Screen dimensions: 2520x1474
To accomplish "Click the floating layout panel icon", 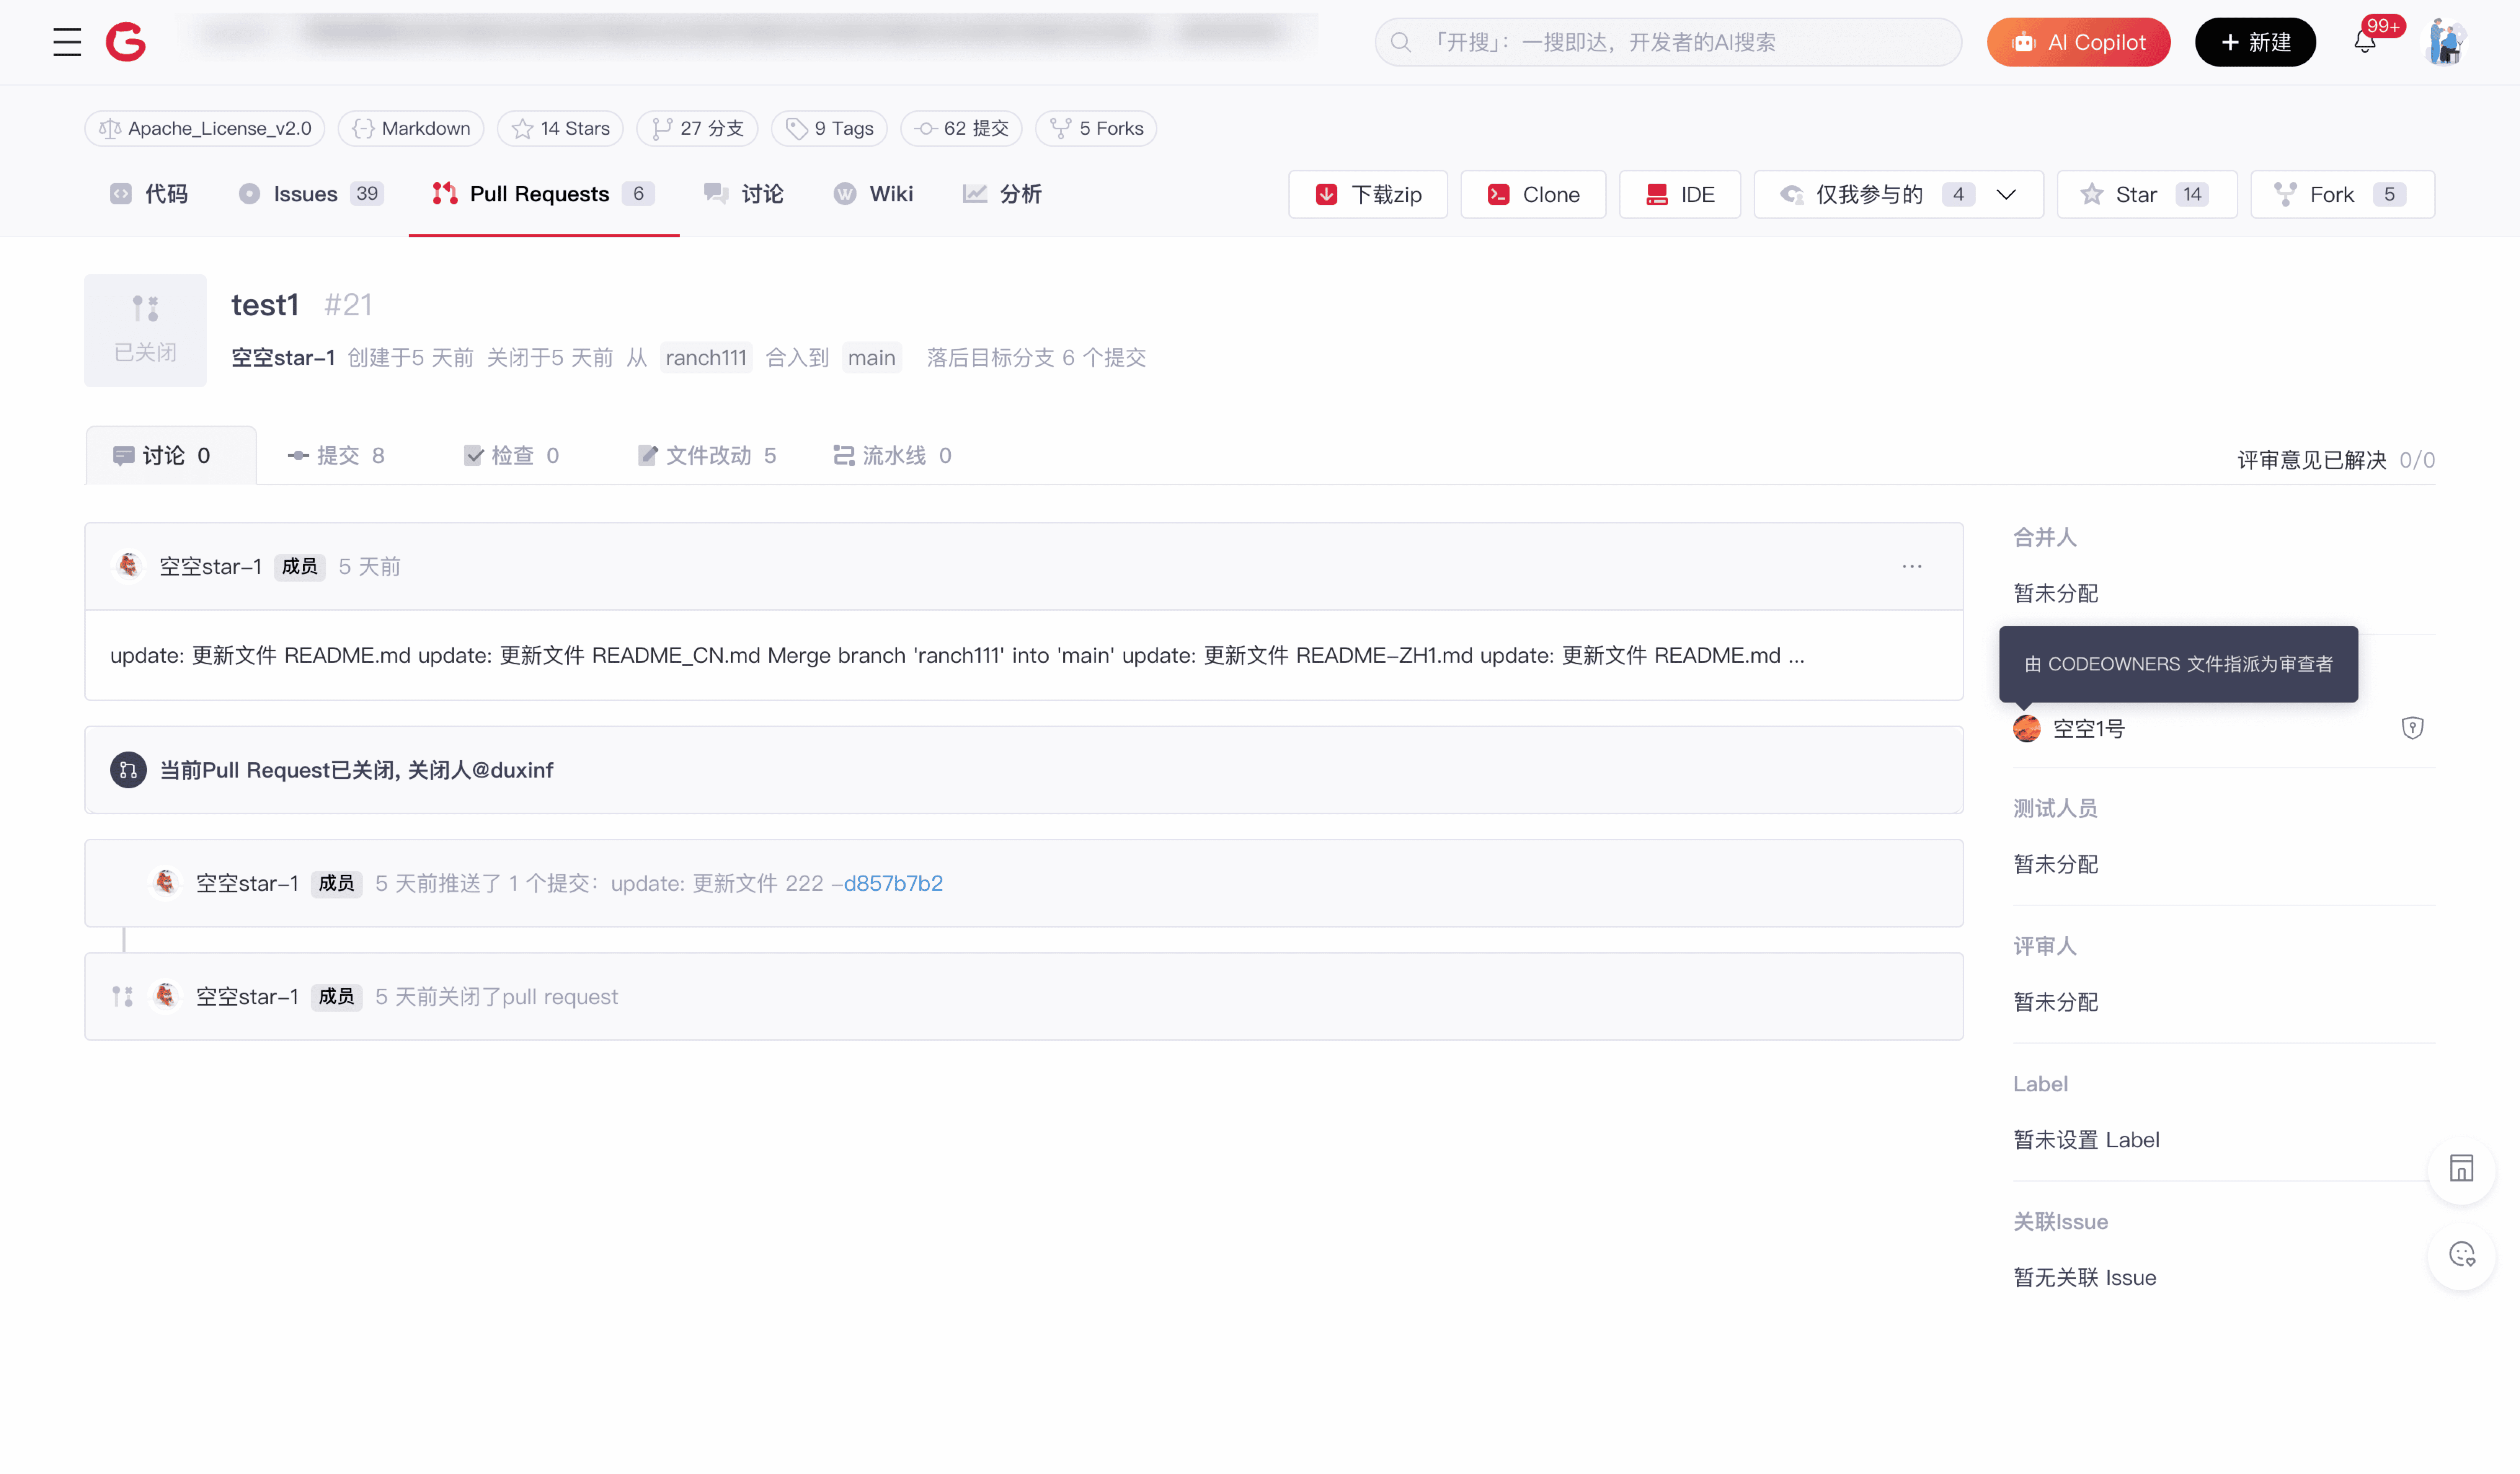I will tap(2461, 1167).
